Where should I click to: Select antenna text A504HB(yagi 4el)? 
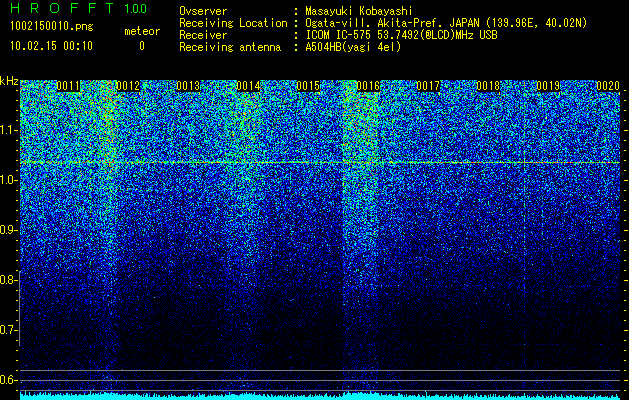click(353, 47)
